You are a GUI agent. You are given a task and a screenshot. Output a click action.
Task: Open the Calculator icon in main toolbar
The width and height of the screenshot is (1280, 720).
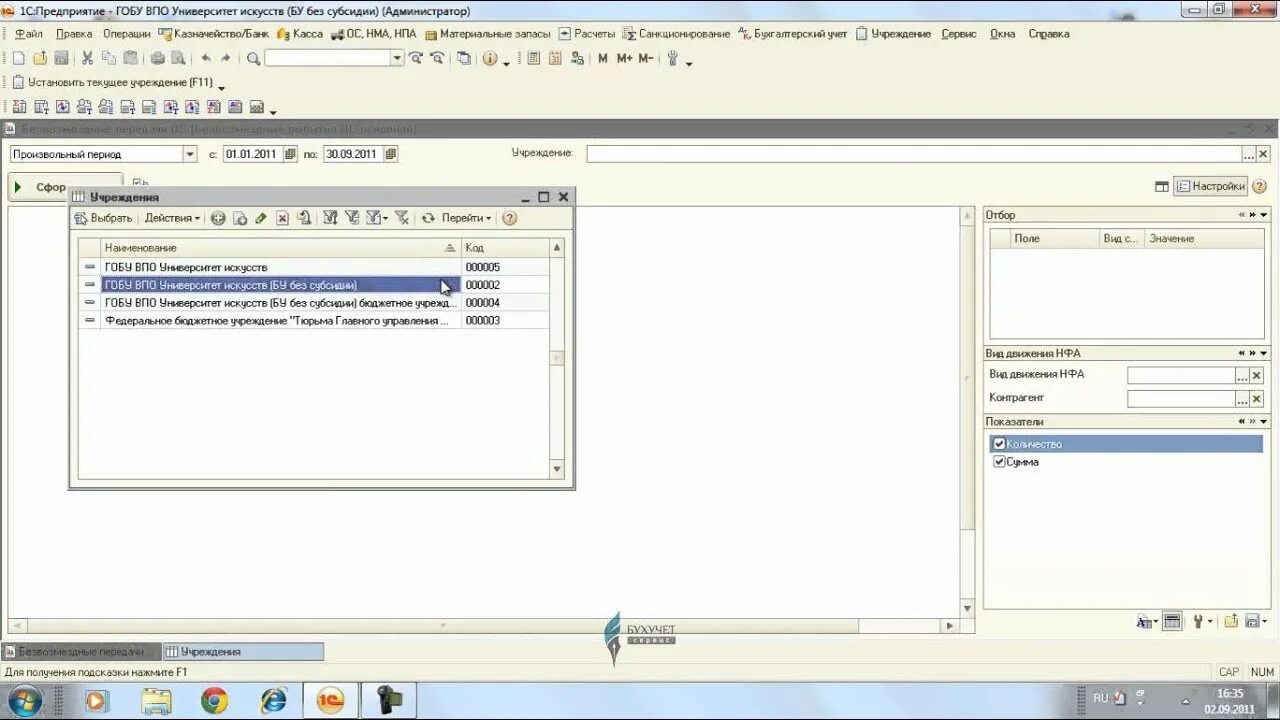coord(534,59)
